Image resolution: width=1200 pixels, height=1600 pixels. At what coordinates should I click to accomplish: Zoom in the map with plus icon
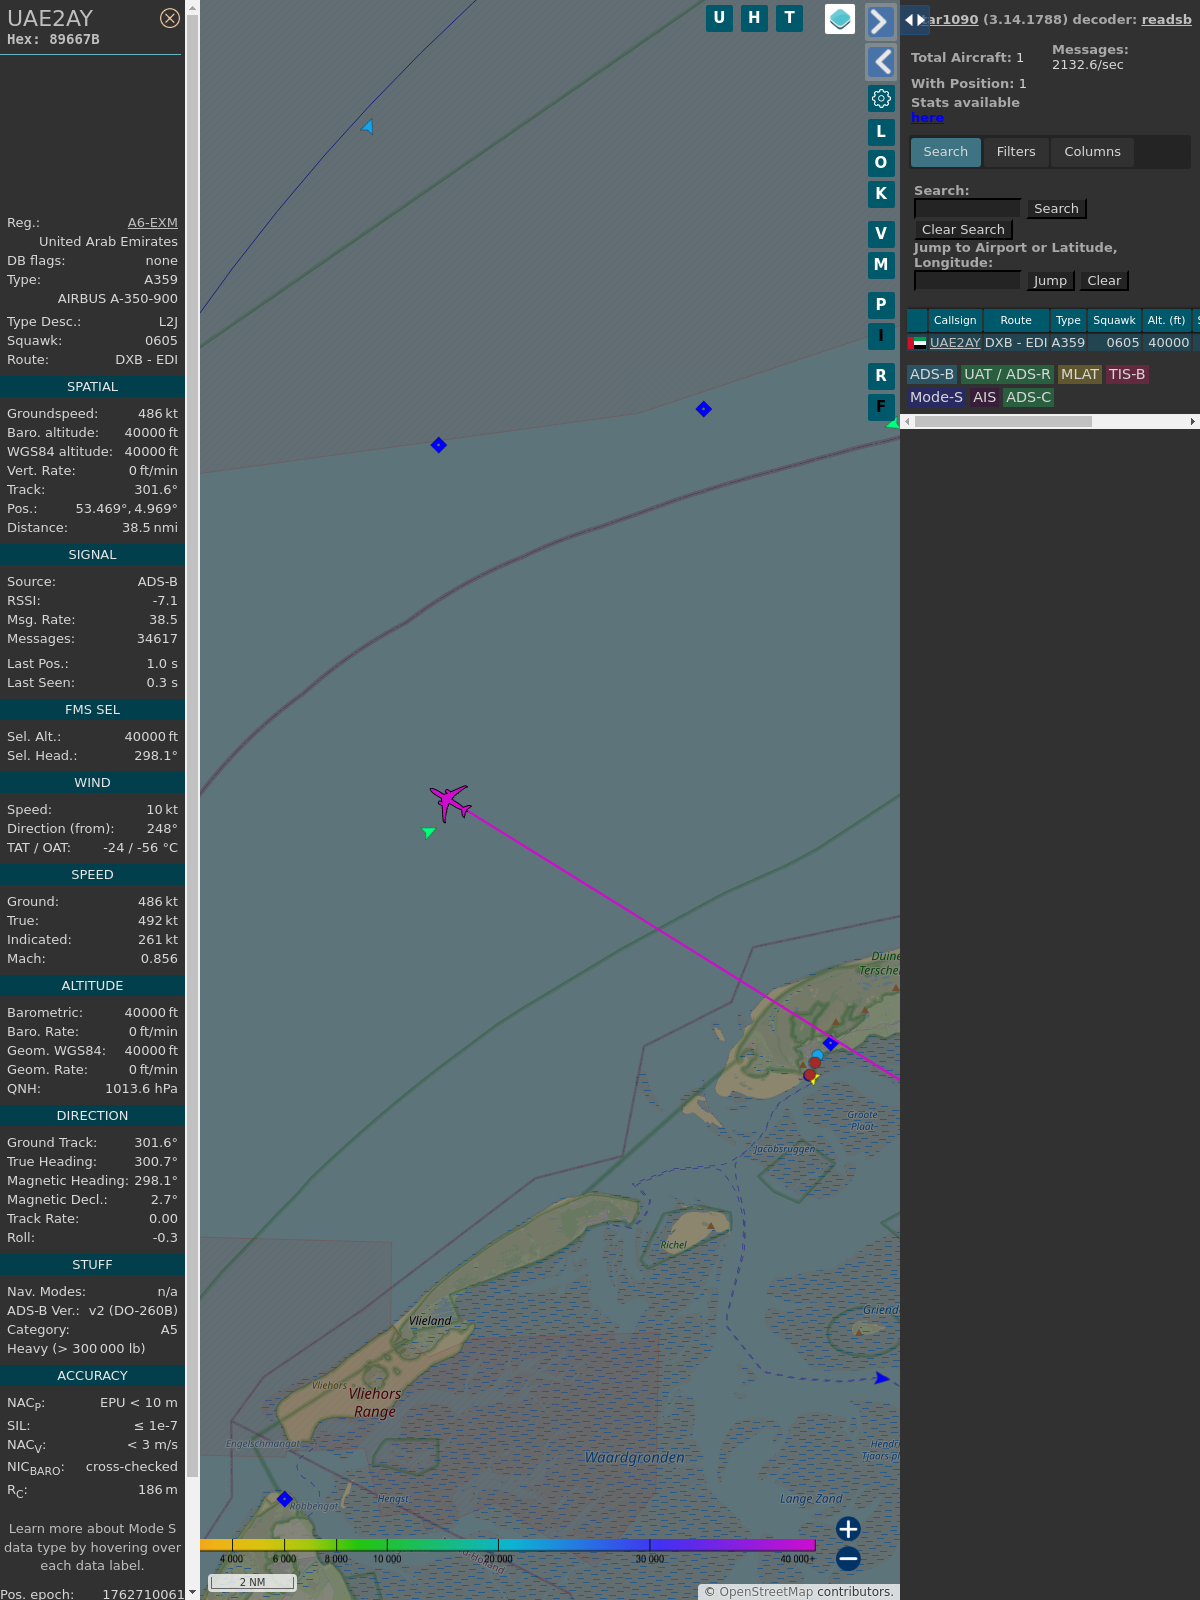click(x=848, y=1528)
